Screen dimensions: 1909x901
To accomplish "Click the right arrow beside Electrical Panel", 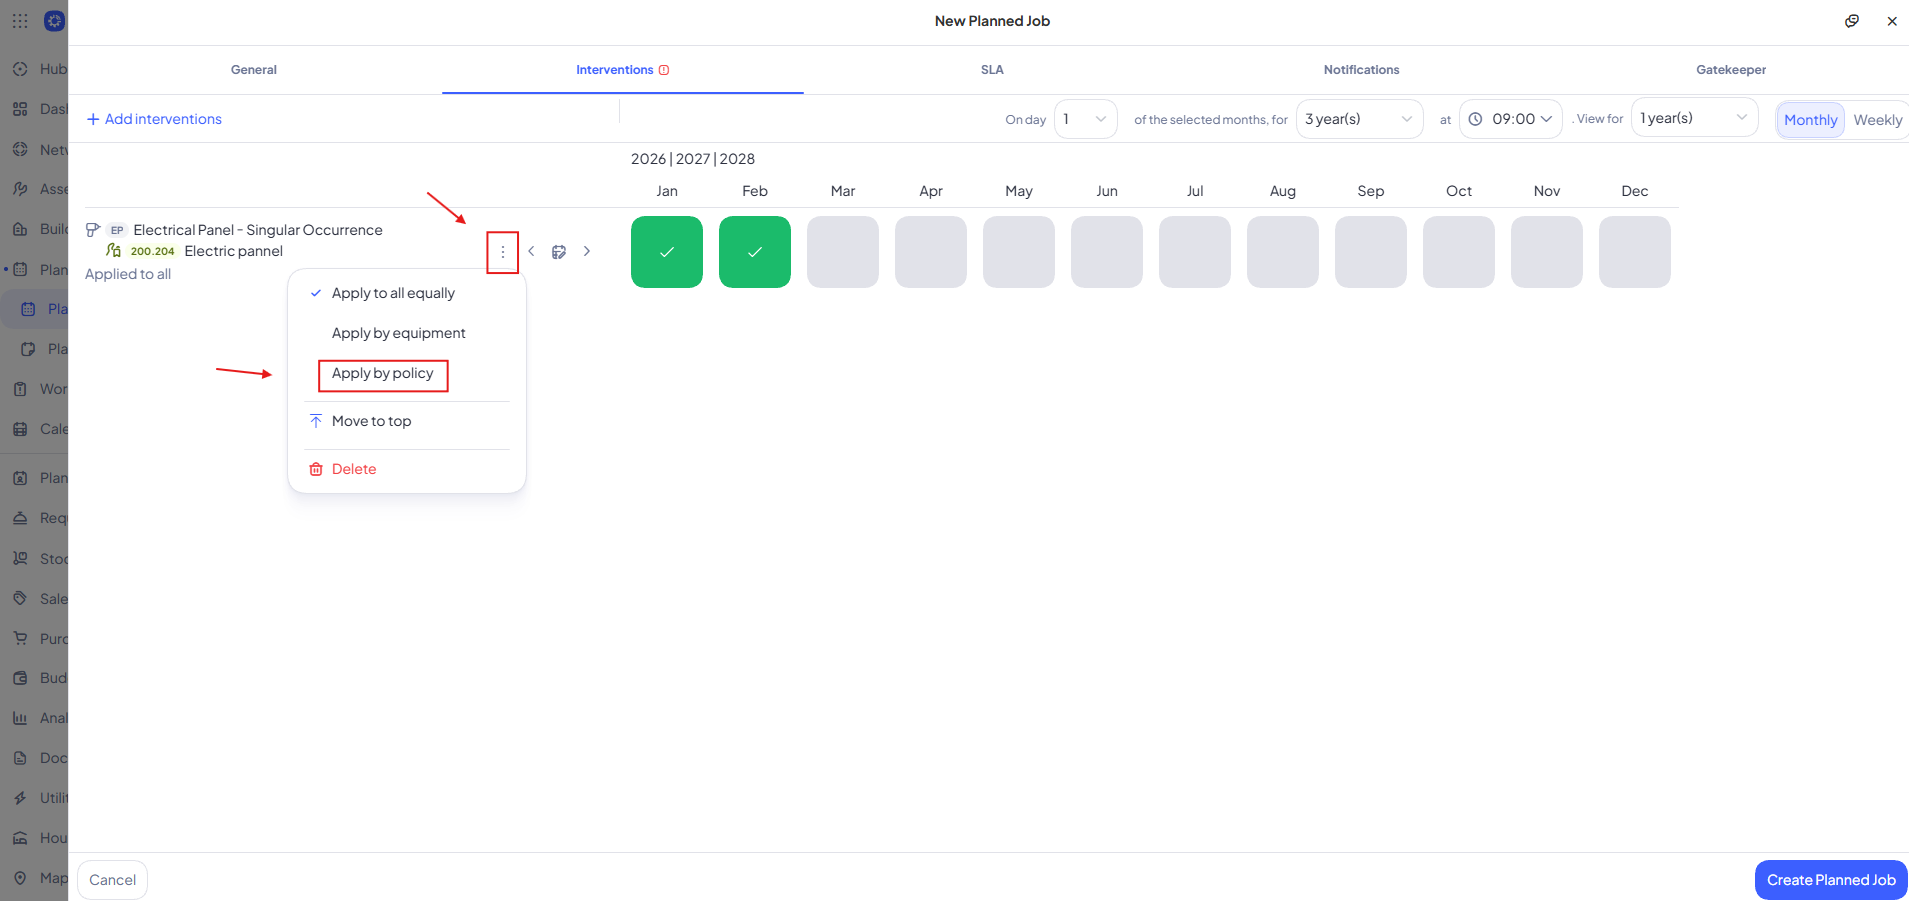I will 587,252.
